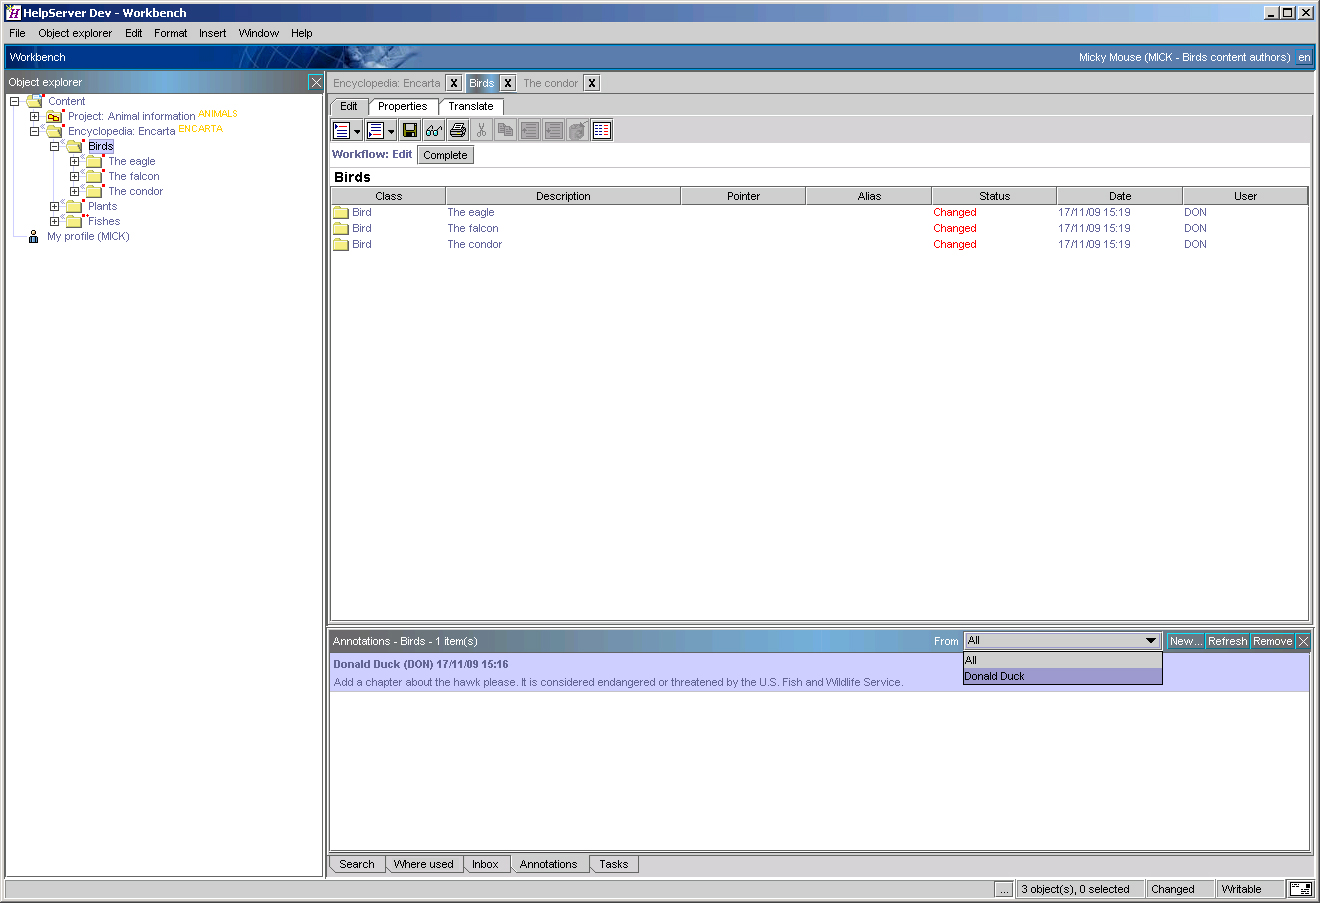1320x903 pixels.
Task: Open the Insert menu
Action: coord(212,33)
